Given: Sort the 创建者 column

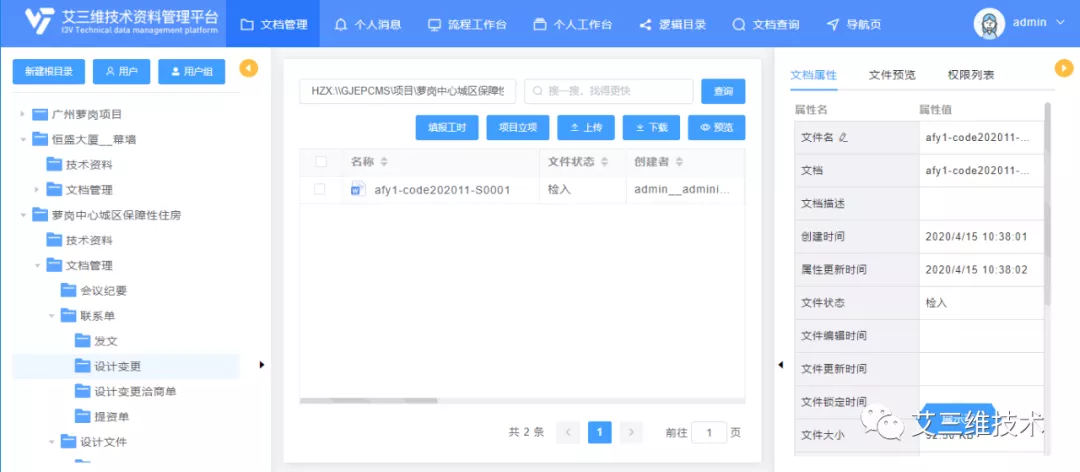Looking at the screenshot, I should point(678,162).
